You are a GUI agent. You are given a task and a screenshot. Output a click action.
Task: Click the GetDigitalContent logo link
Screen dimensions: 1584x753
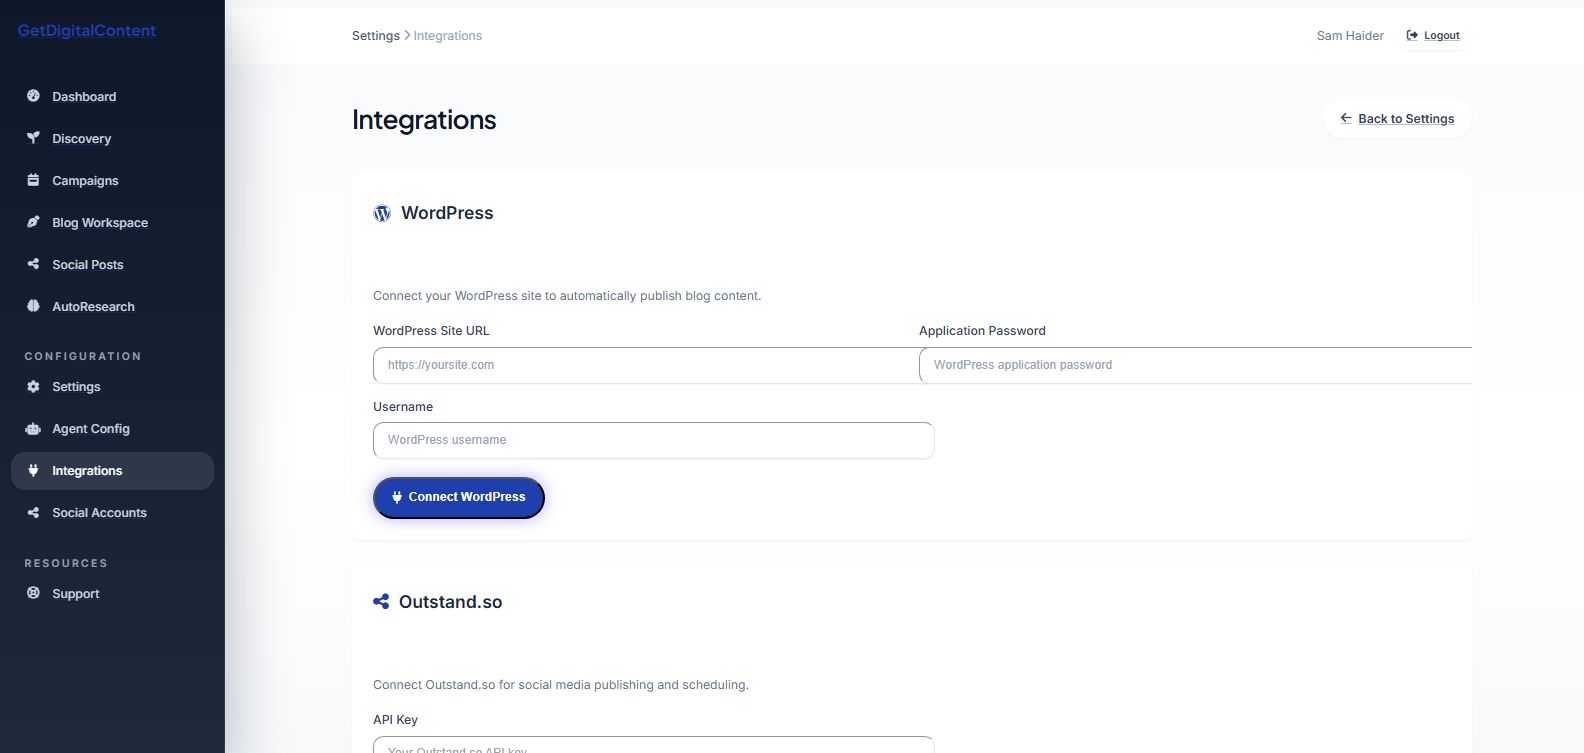click(x=87, y=30)
